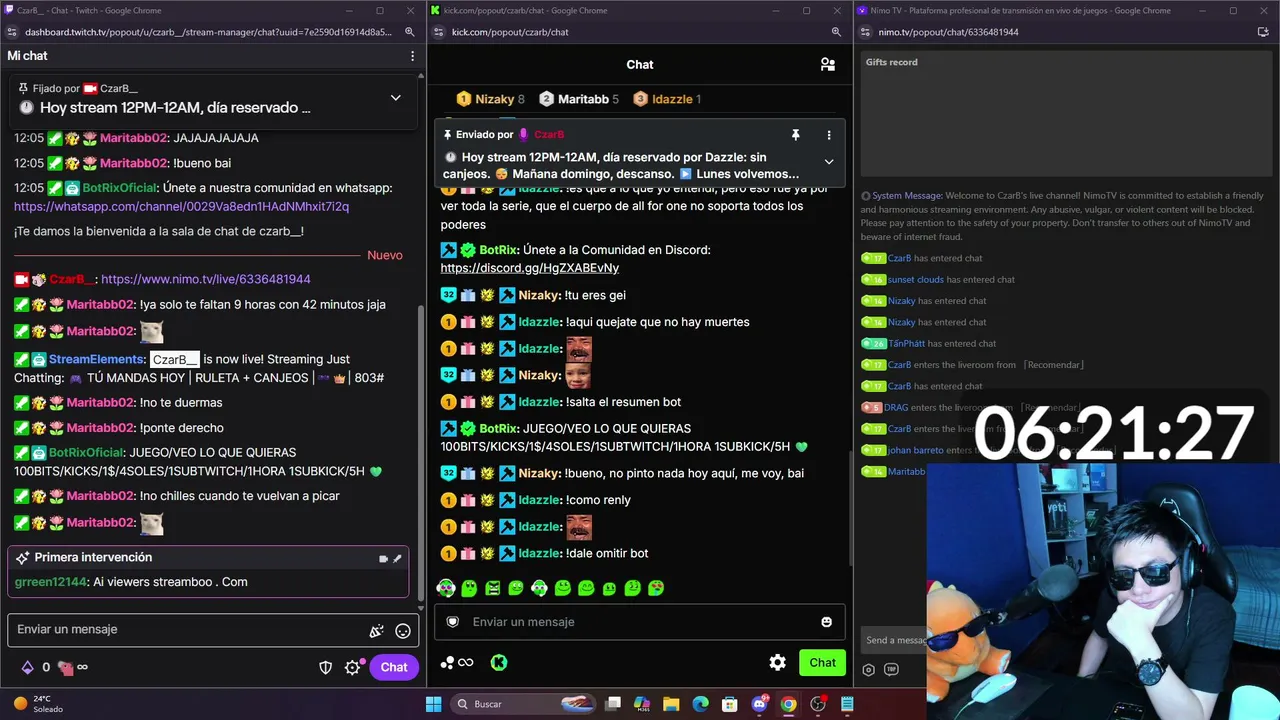
Task: Open OBS Studio from taskbar
Action: tap(818, 704)
